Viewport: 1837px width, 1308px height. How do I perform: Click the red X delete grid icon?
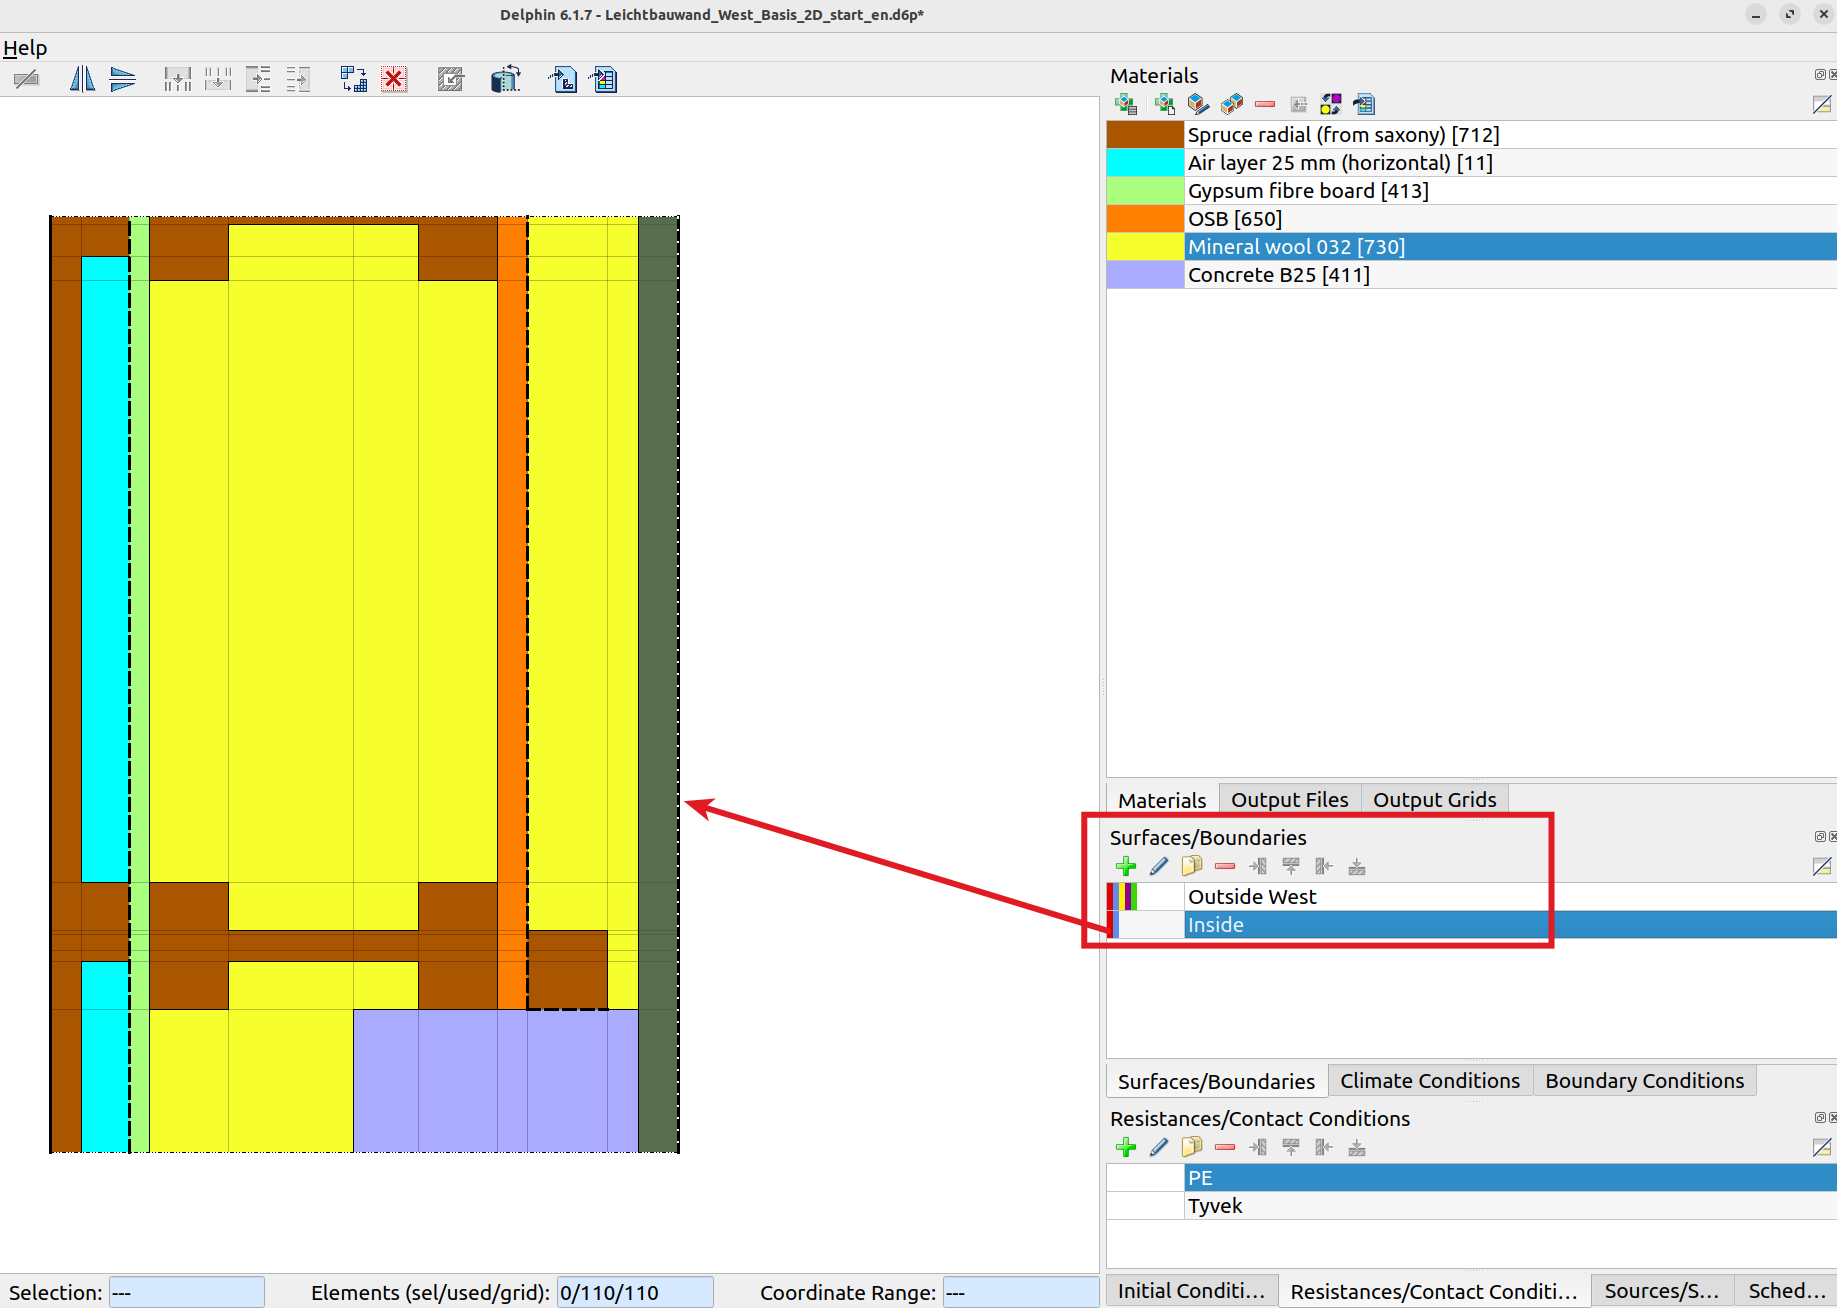[395, 79]
